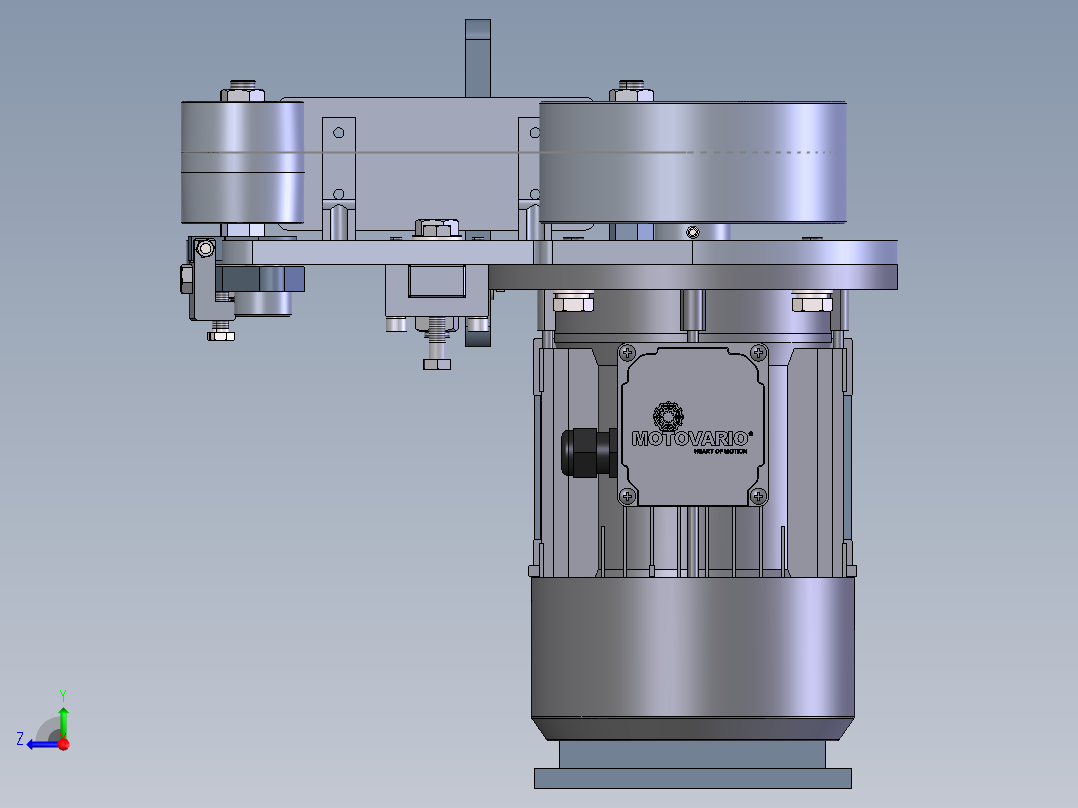Image resolution: width=1078 pixels, height=808 pixels.
Task: Click the MOTOVARIO logo text on terminal box
Action: (690, 438)
